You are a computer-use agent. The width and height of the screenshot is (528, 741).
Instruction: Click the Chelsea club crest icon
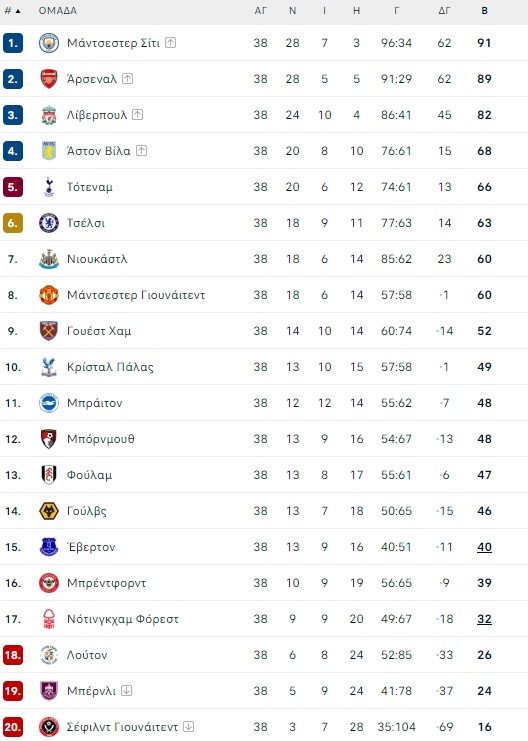[49, 223]
